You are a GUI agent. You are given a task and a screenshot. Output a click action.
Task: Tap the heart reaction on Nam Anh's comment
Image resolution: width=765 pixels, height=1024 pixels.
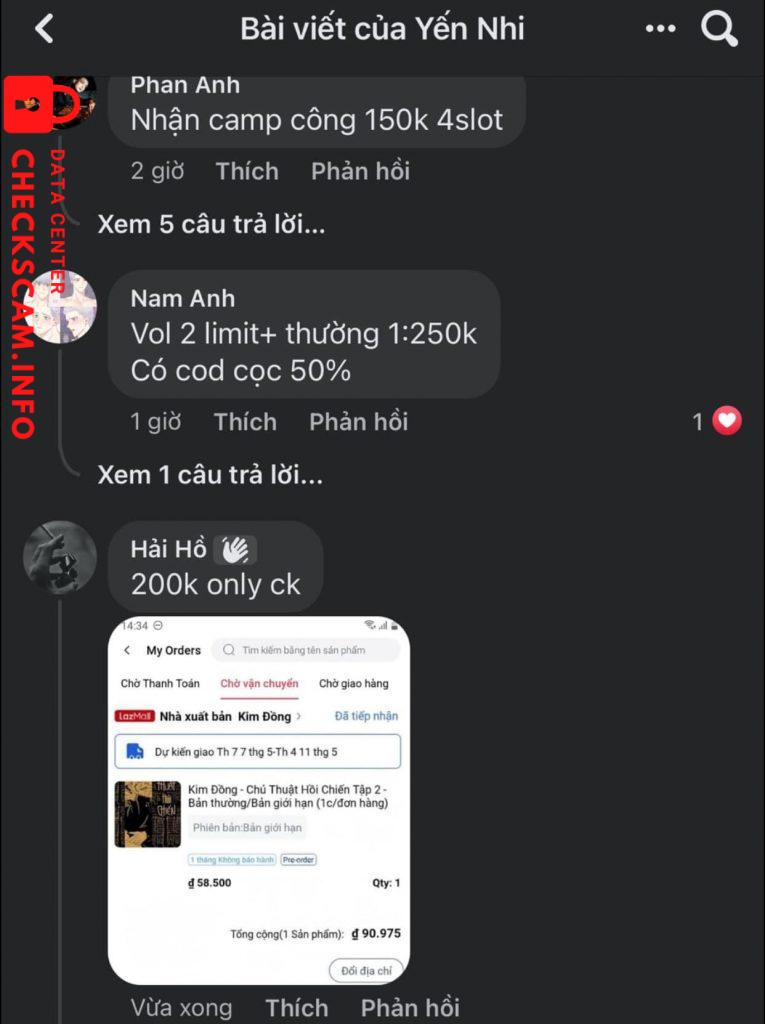pos(727,422)
